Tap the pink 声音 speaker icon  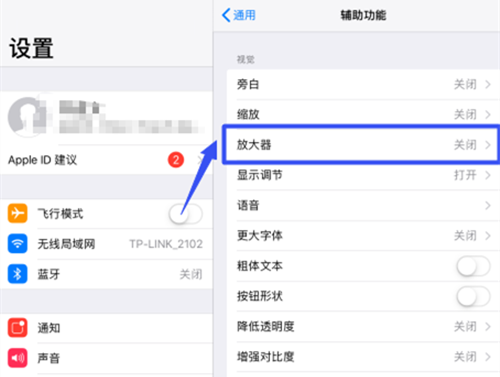(17, 358)
